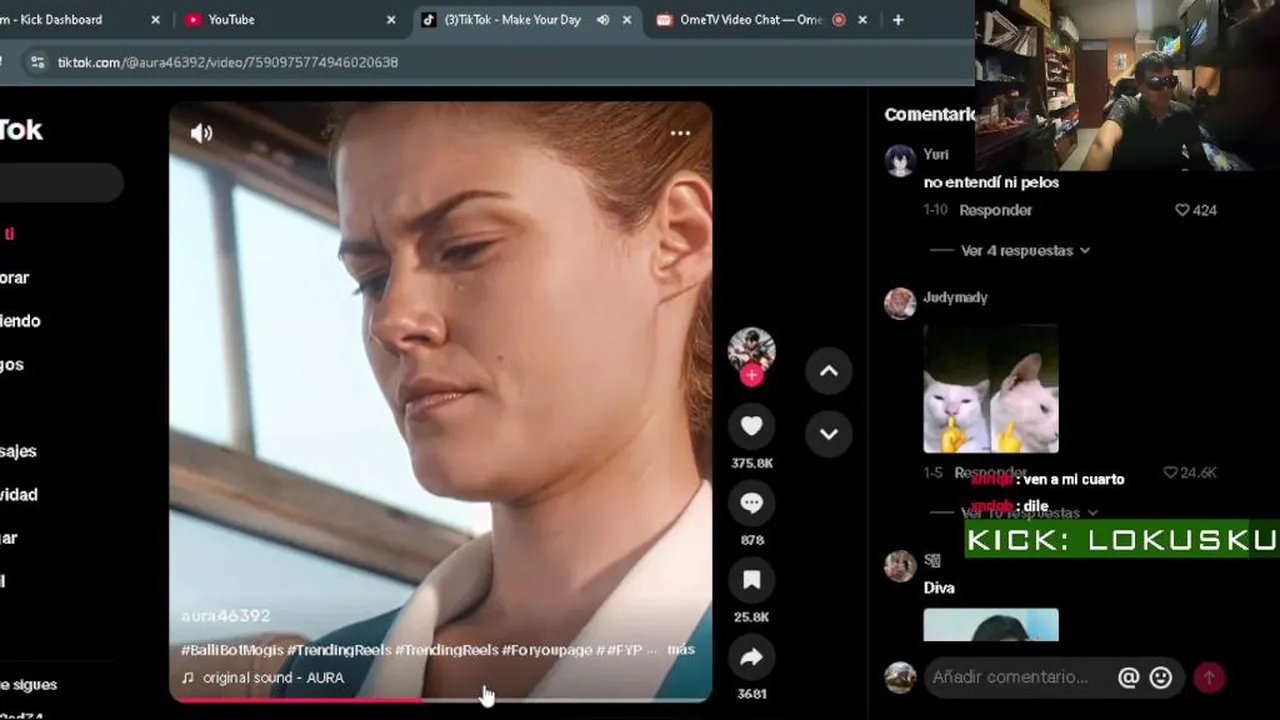Click the TikTok logo
The image size is (1280, 720).
pos(20,129)
